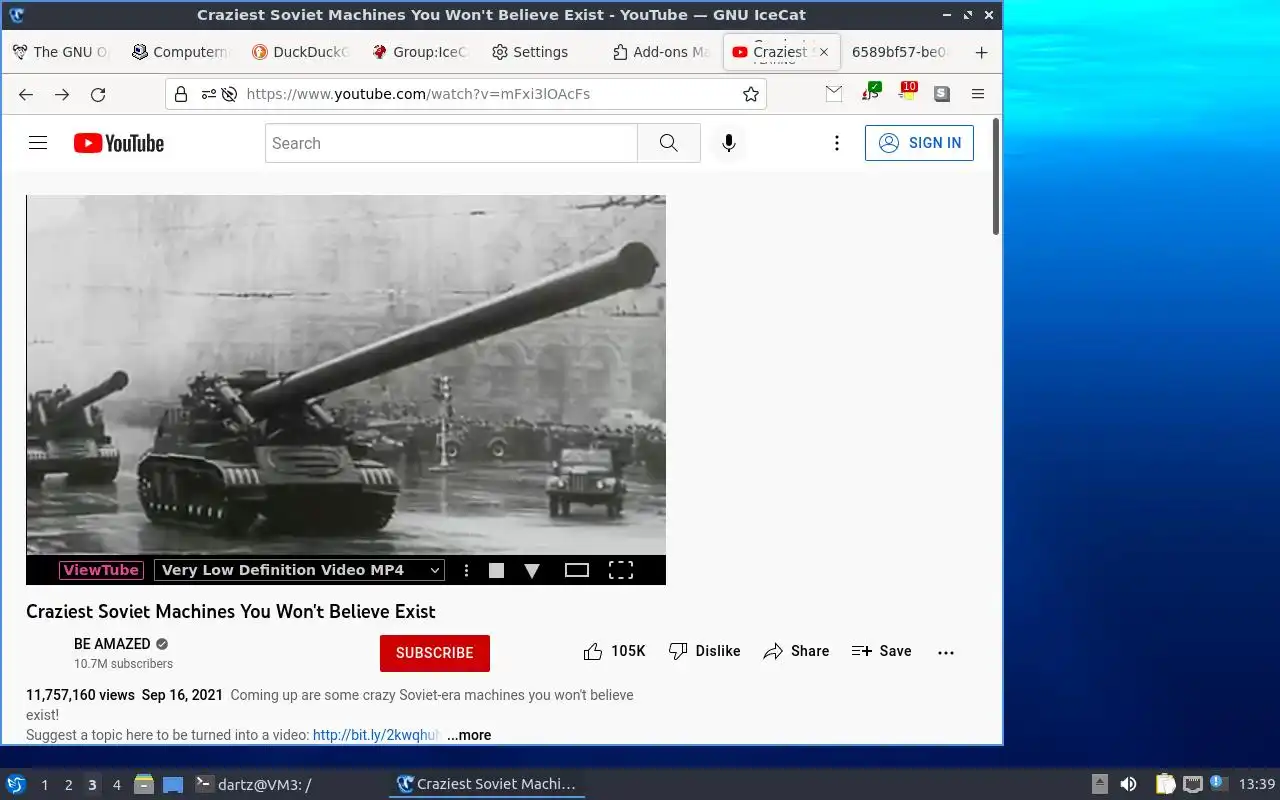Open the network tray icon
The image size is (1280, 800).
click(x=1192, y=784)
